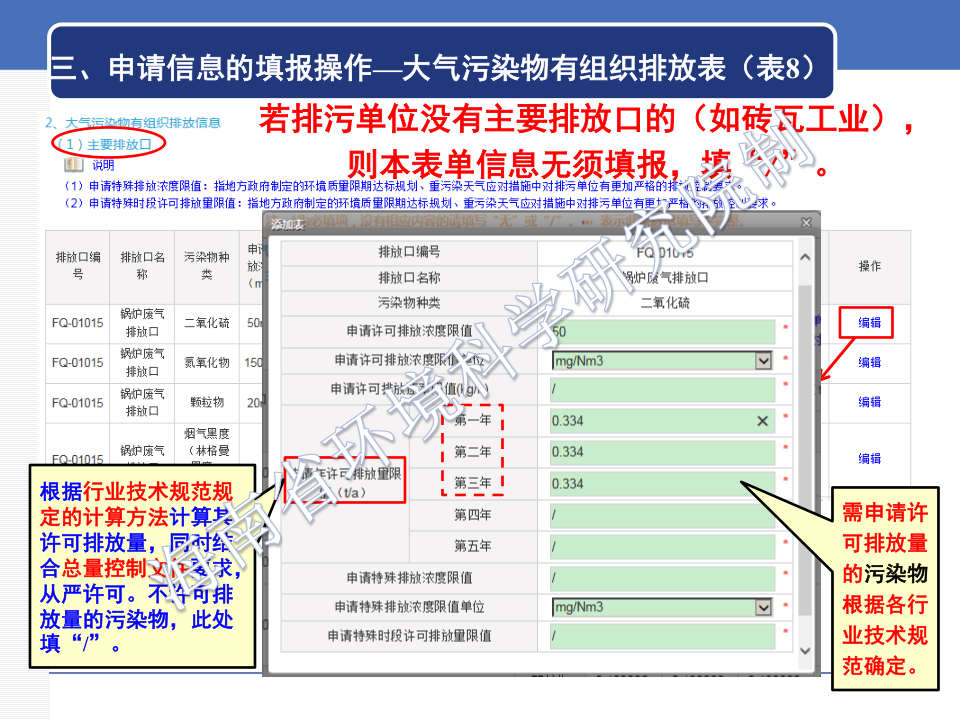Click 锅炉废气排放口 in the 二氧化硫 table row
The width and height of the screenshot is (960, 720).
[142, 323]
